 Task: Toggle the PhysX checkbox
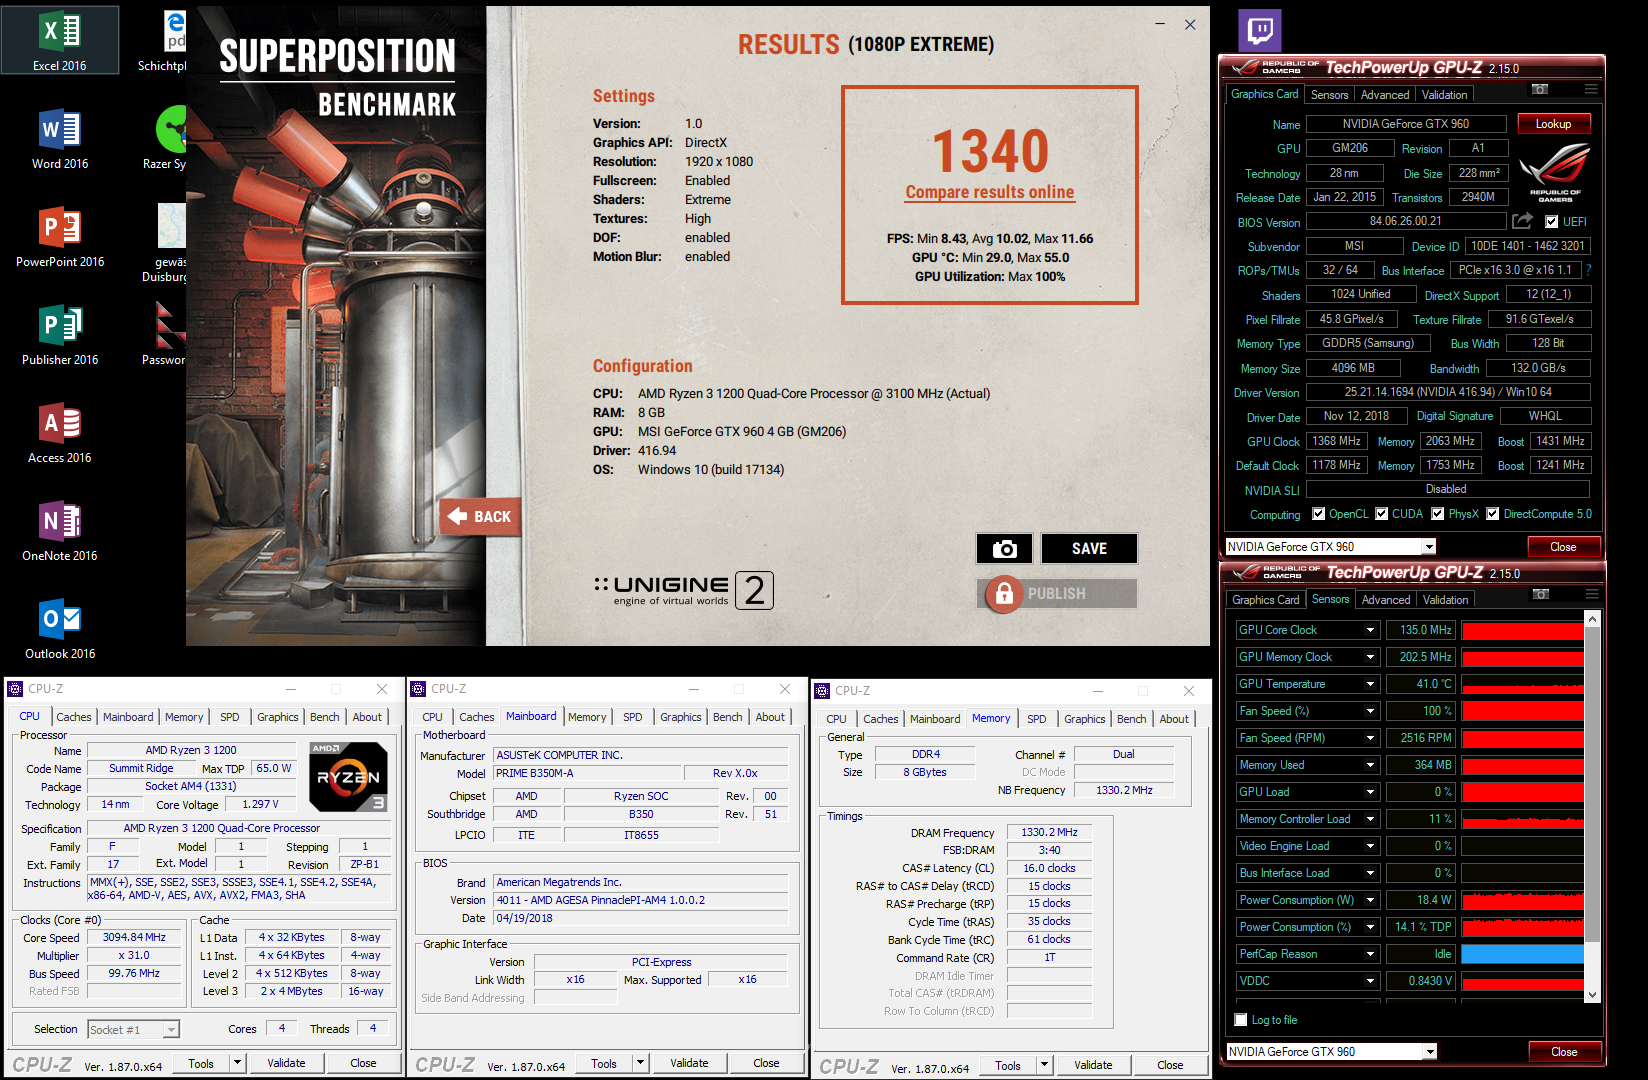tap(1437, 514)
